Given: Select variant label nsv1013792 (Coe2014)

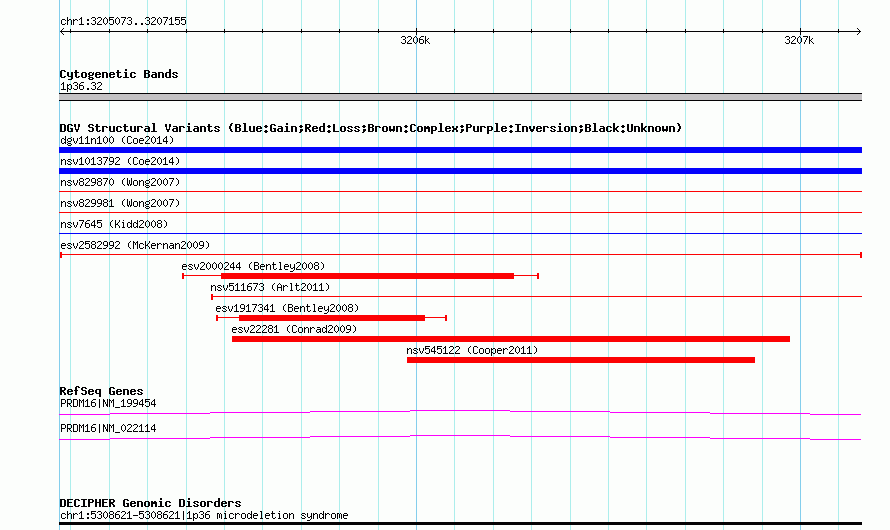Looking at the screenshot, I should coord(120,161).
